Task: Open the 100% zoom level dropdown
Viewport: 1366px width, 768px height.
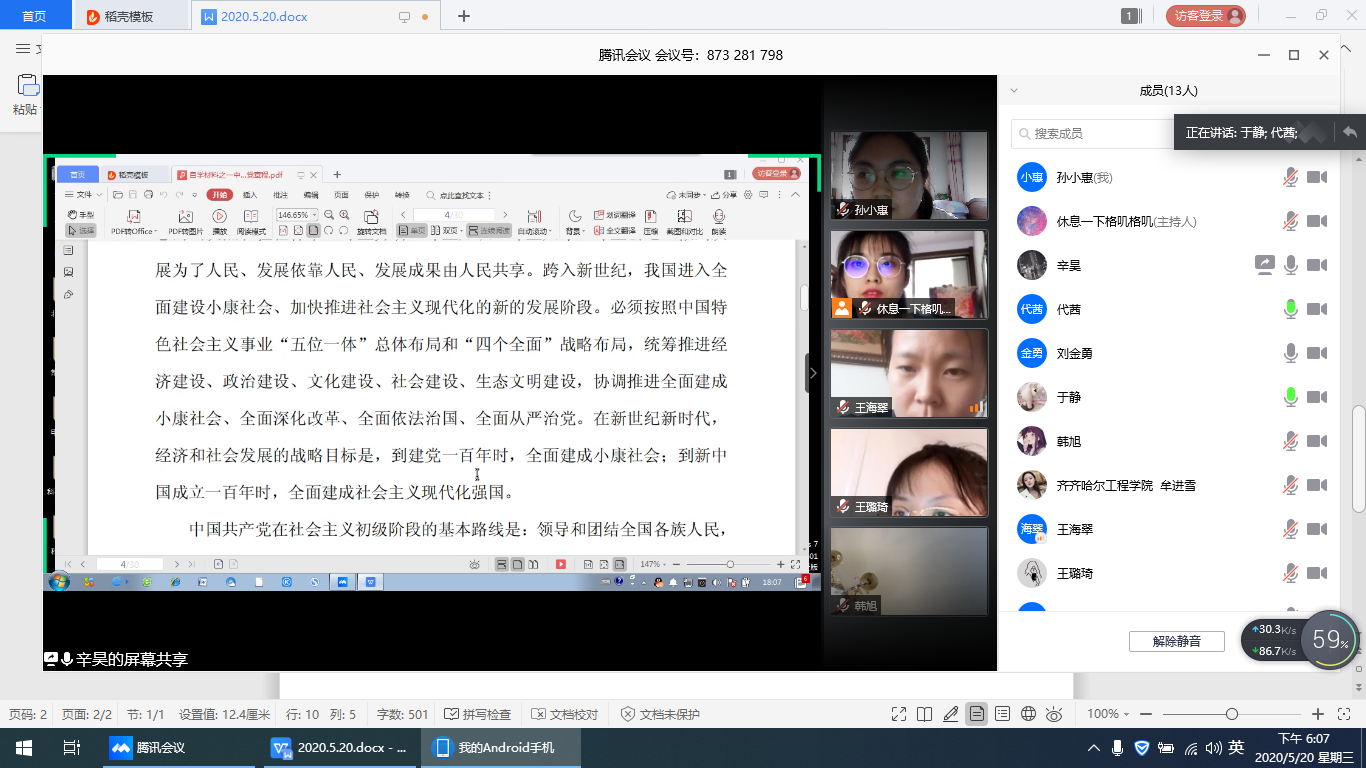Action: [1110, 714]
